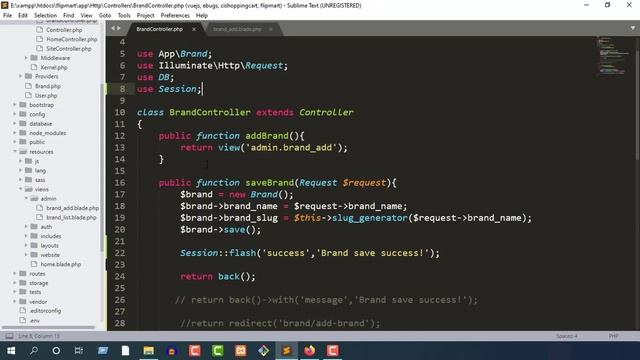Viewport: 640px width, 360px height.
Task: Toggle the side bar panel switcher icon
Action: pos(9,336)
